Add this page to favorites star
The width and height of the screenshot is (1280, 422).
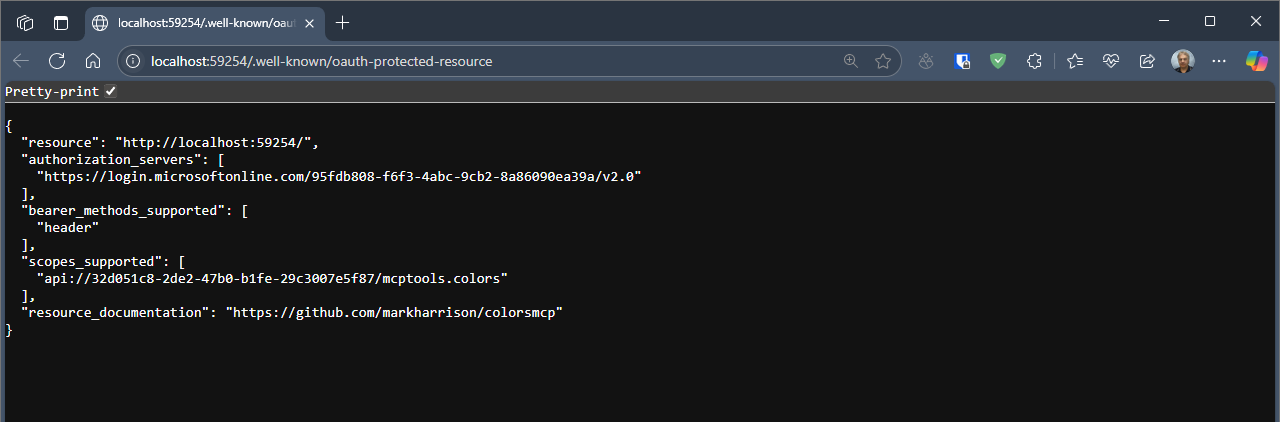[883, 61]
